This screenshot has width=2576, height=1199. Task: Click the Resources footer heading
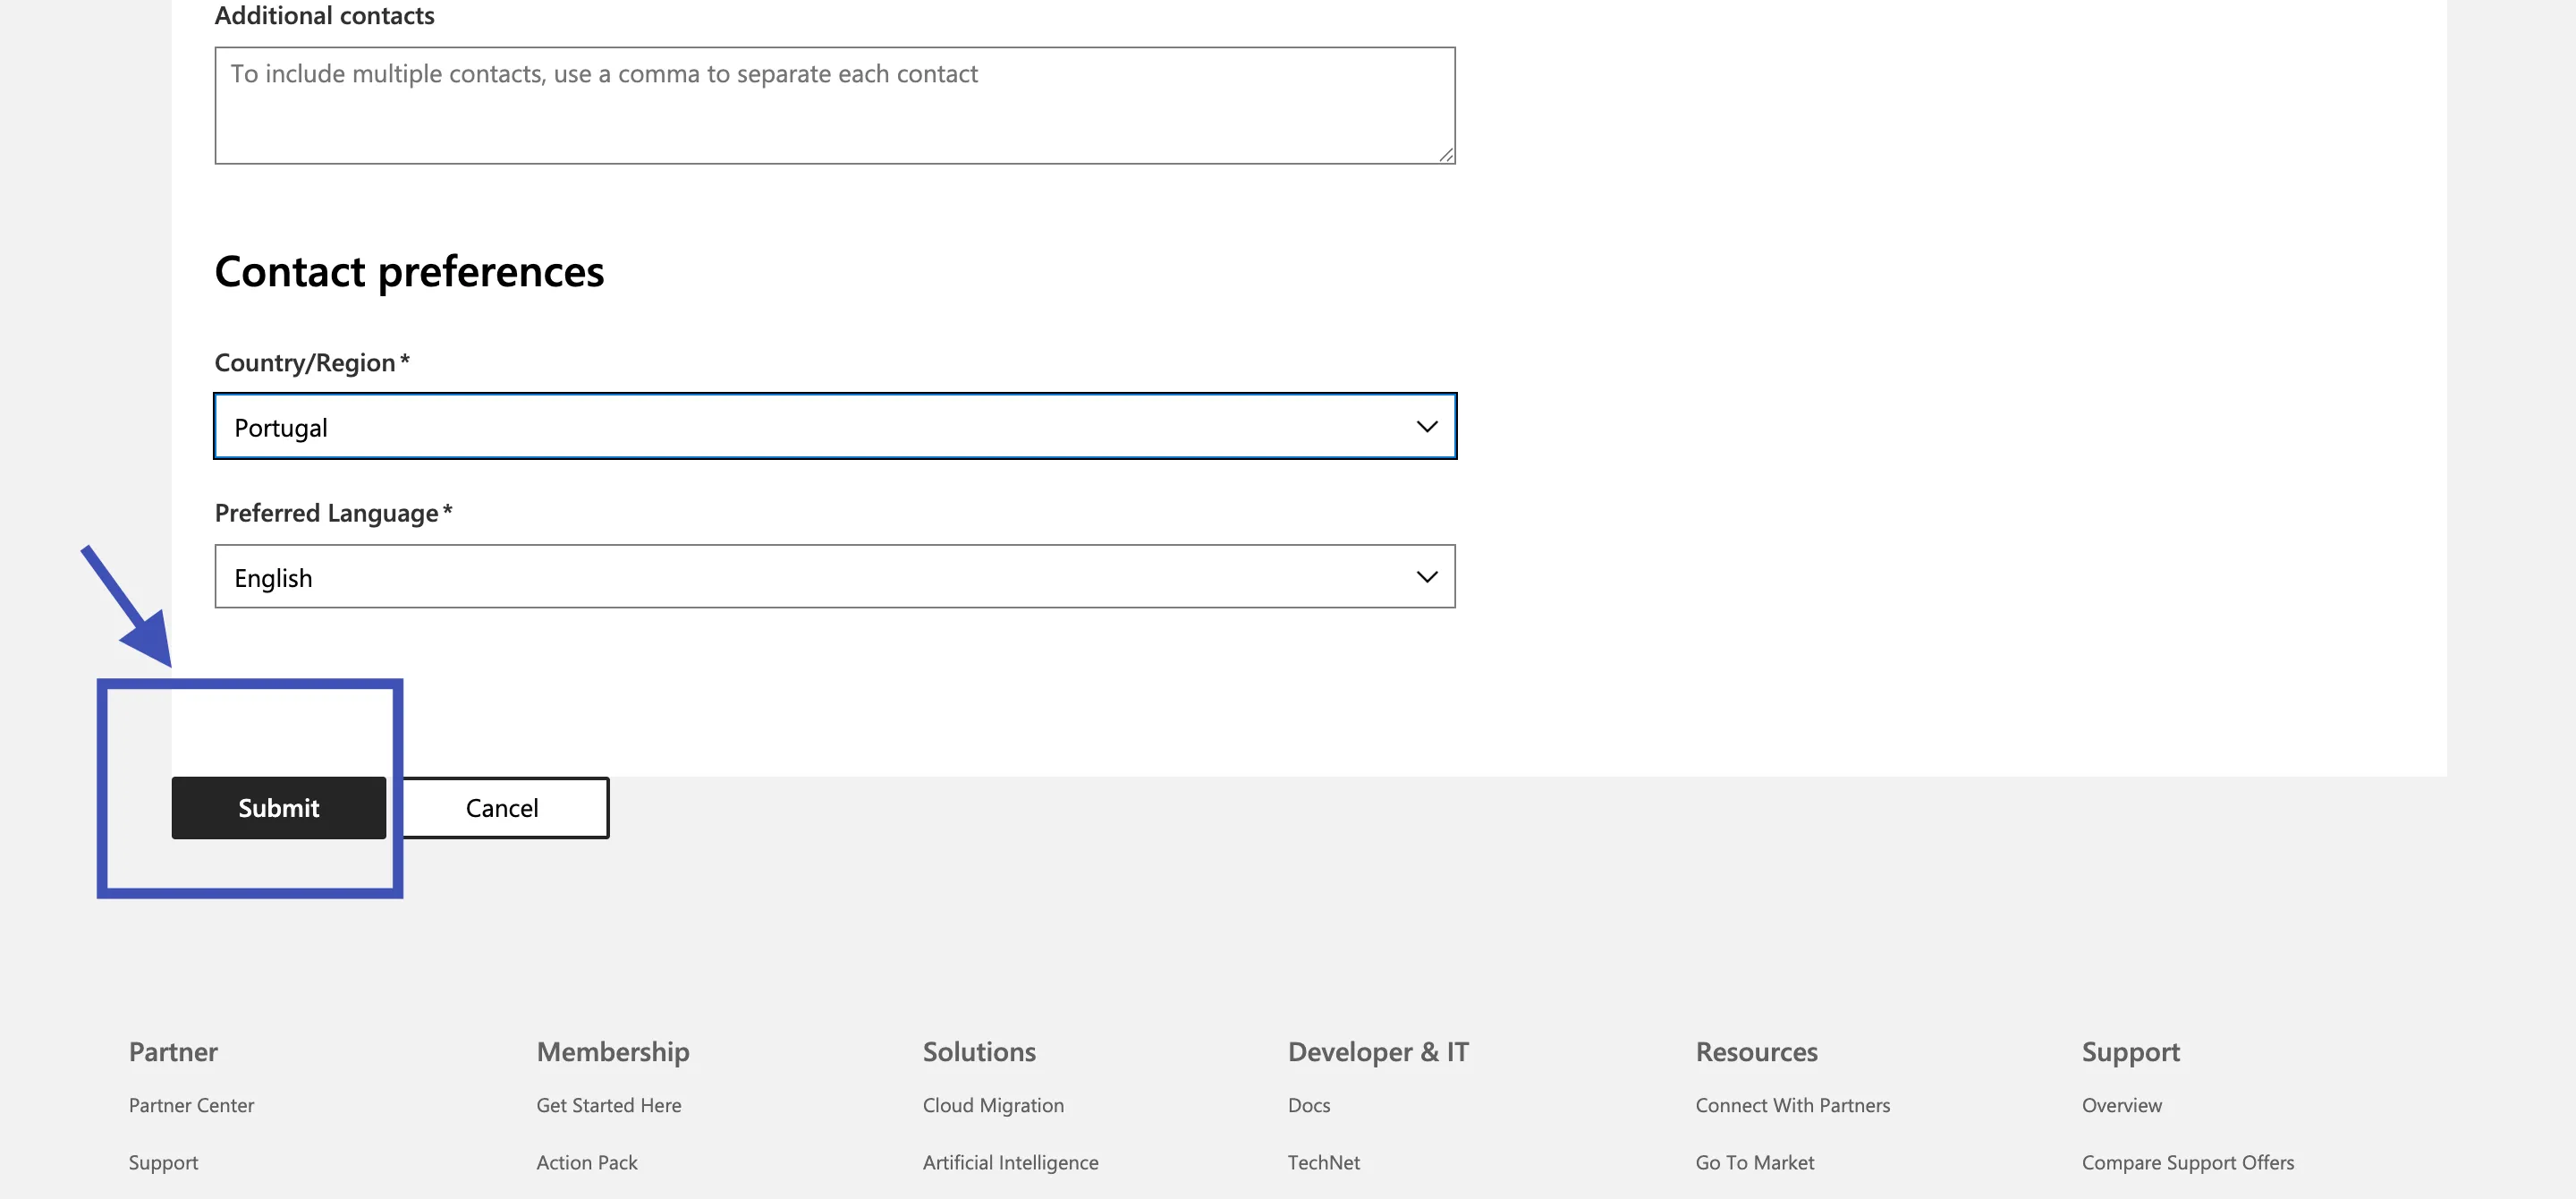tap(1756, 1051)
